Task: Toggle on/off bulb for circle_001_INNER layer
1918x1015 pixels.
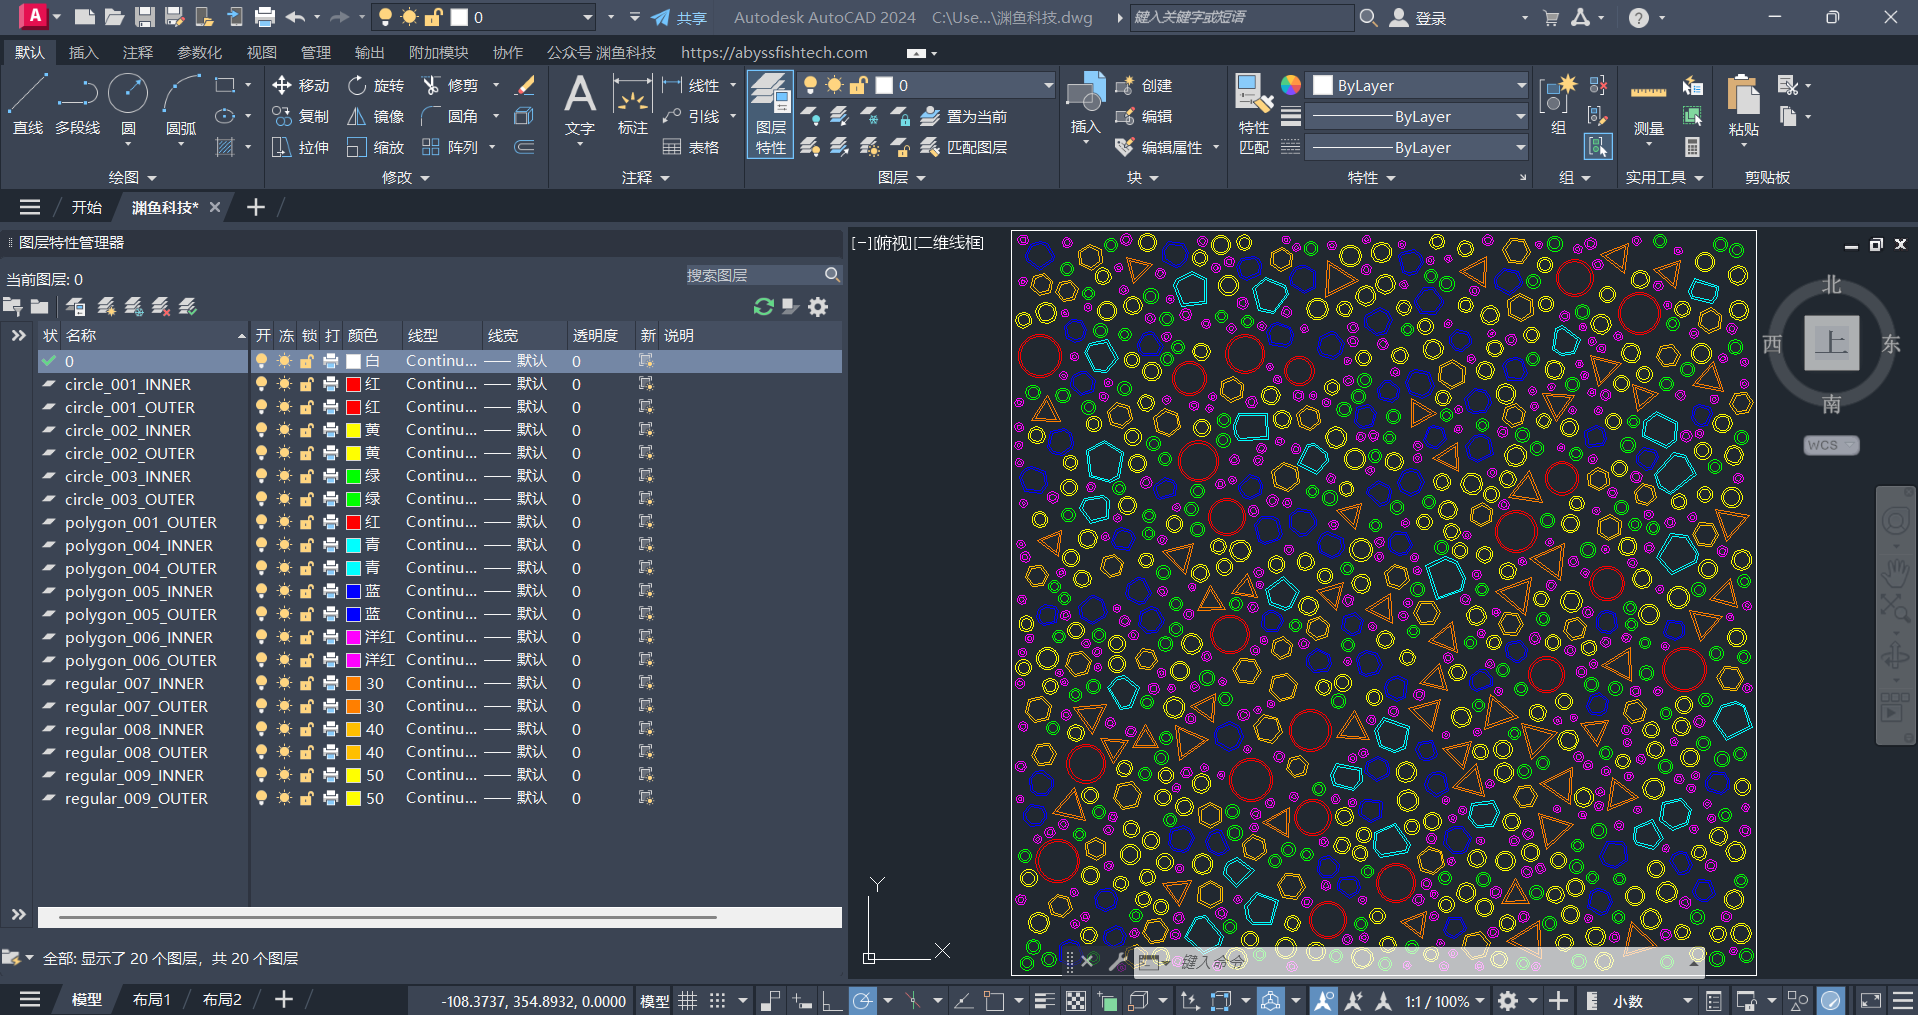Action: 262,384
